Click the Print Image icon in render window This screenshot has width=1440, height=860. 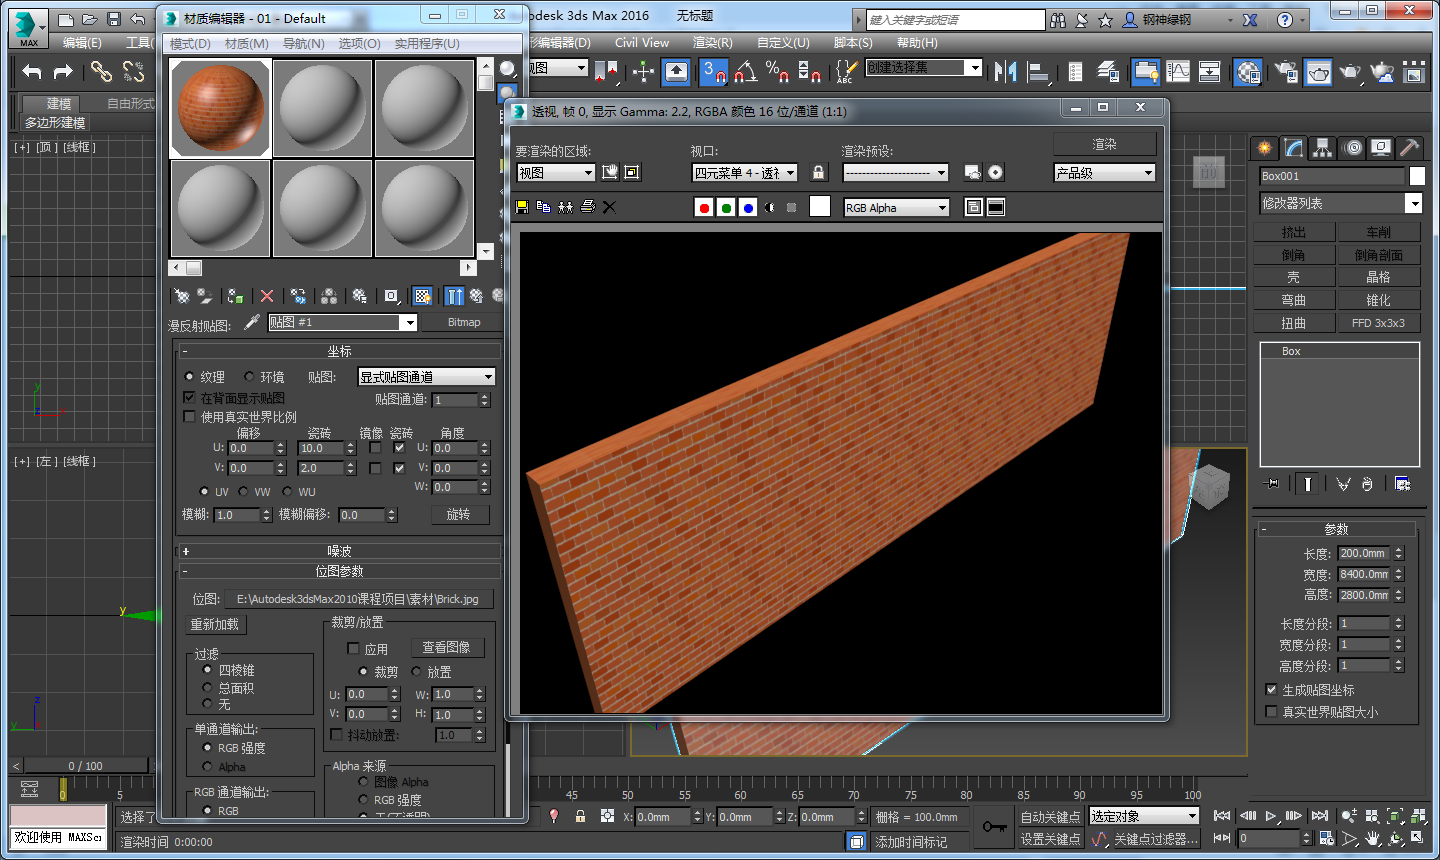tap(587, 207)
